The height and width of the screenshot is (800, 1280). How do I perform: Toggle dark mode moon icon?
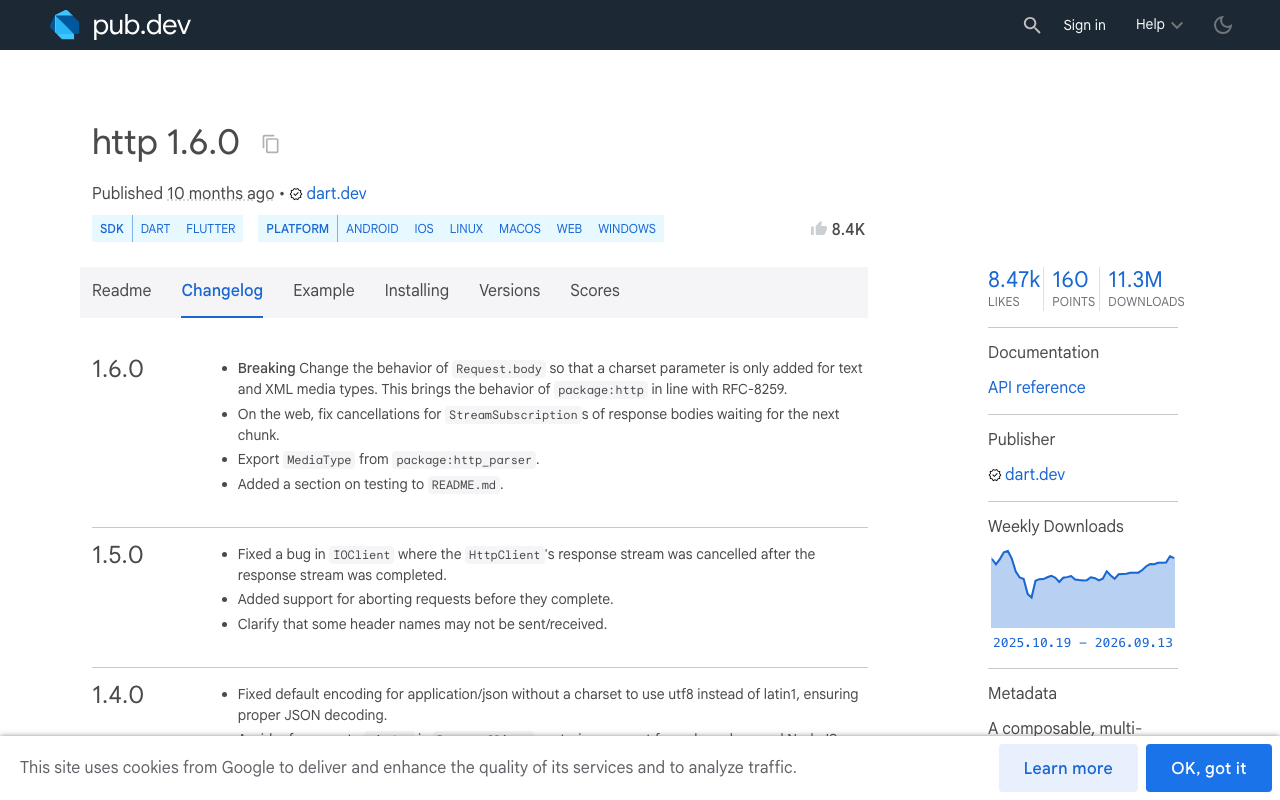coord(1222,25)
